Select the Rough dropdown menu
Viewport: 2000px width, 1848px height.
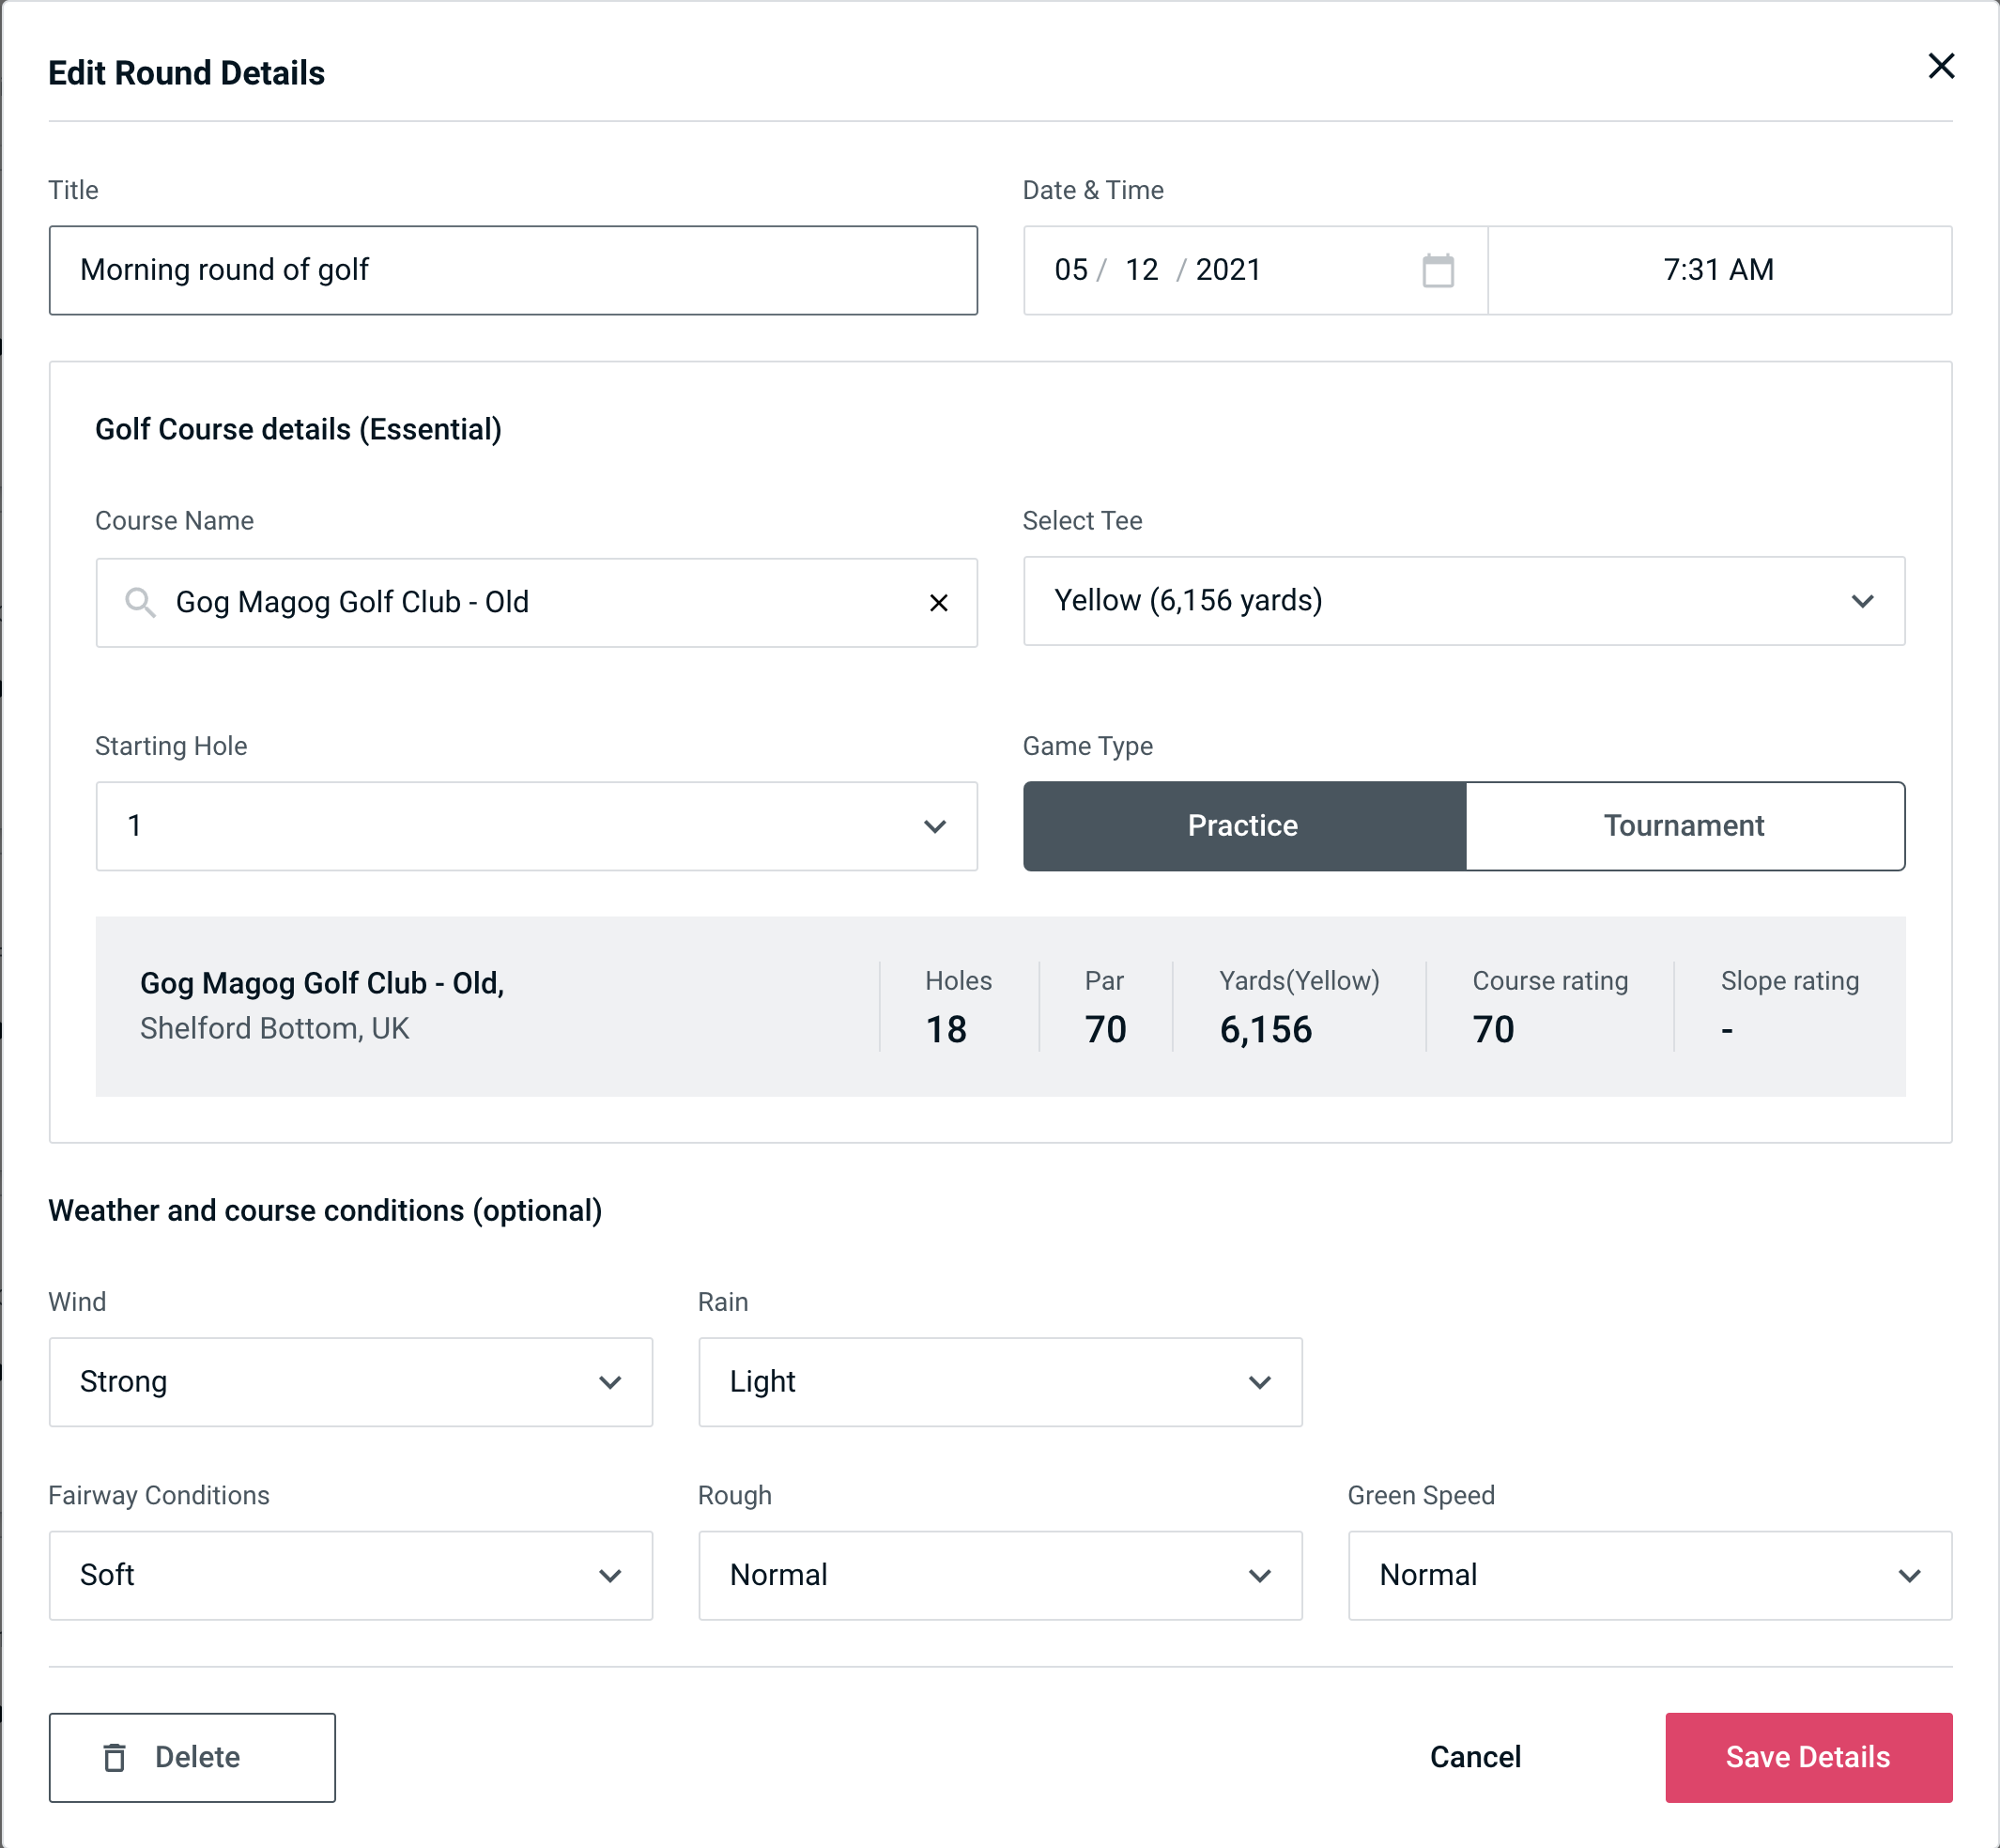coord(1002,1575)
